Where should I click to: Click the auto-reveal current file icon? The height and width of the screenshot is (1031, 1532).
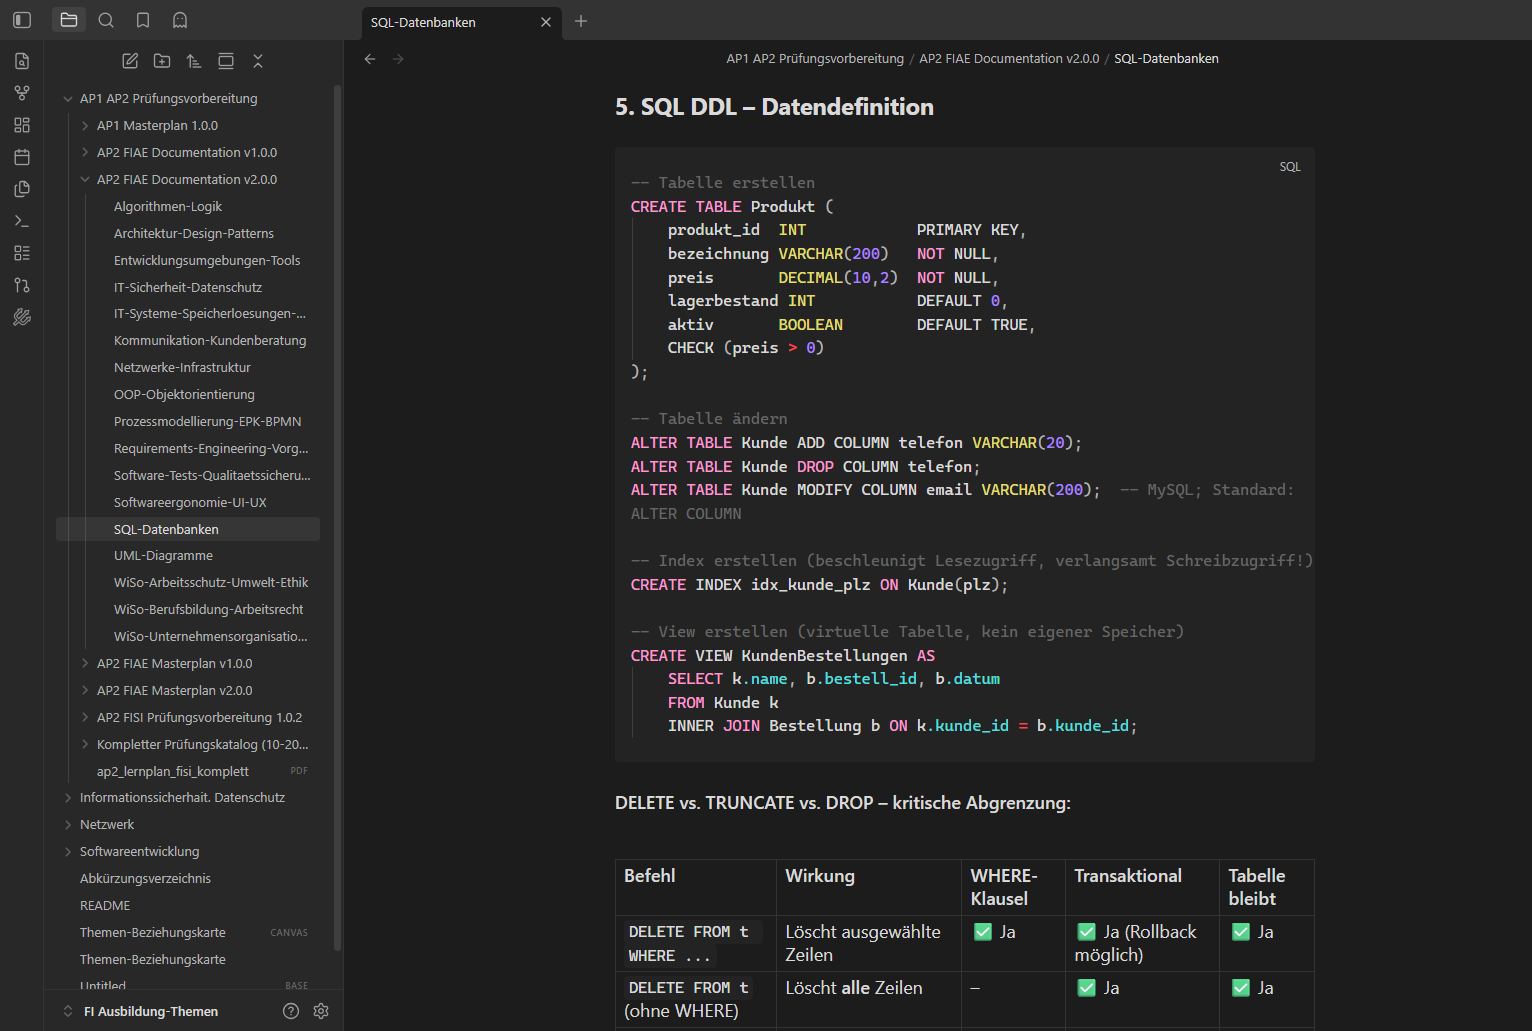coord(226,61)
